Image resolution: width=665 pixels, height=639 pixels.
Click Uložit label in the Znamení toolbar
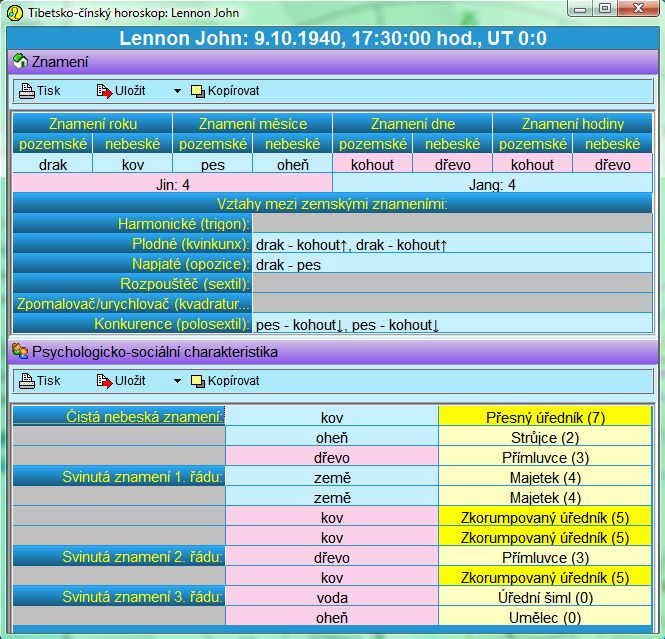tap(130, 91)
